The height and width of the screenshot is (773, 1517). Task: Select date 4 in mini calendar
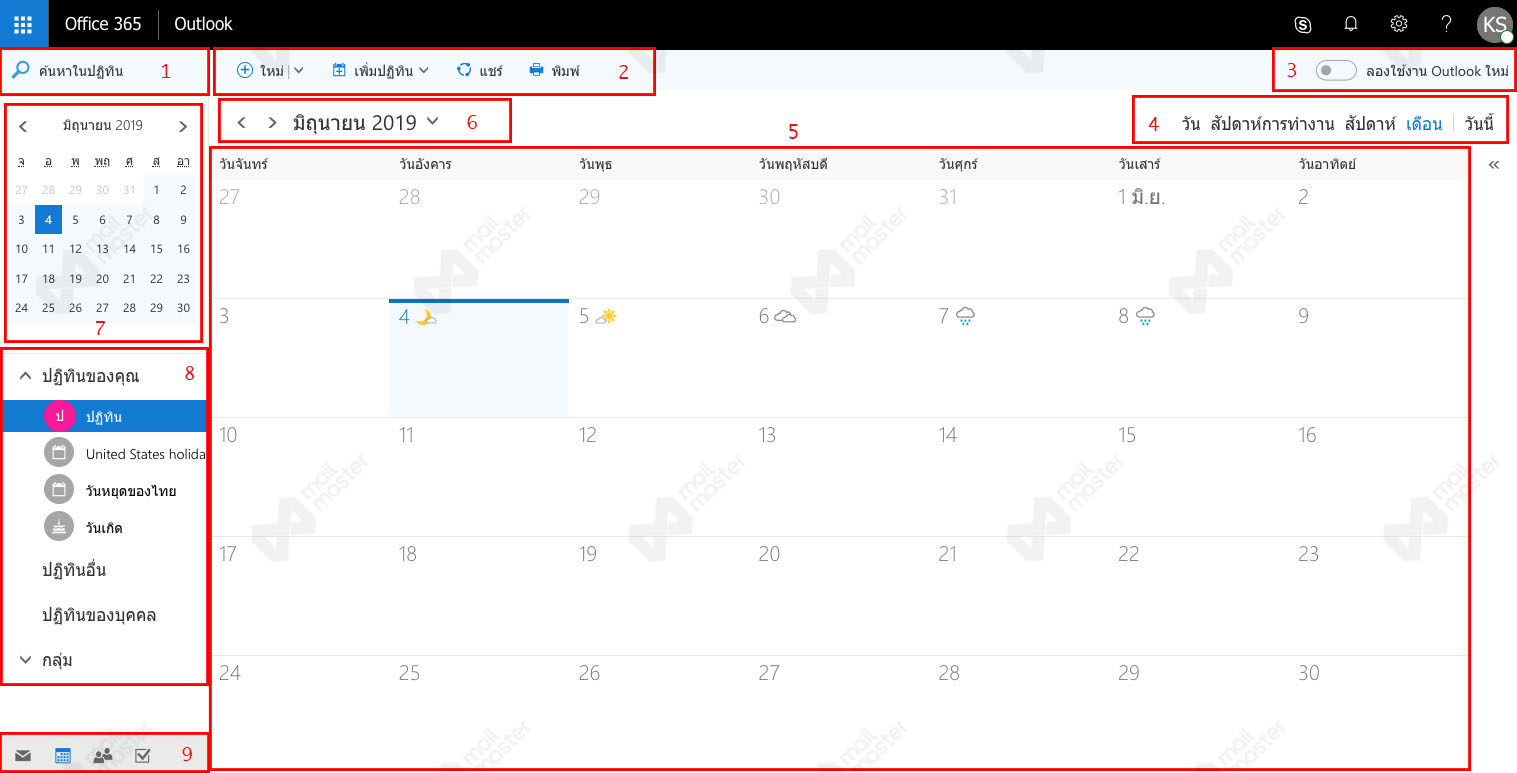48,219
